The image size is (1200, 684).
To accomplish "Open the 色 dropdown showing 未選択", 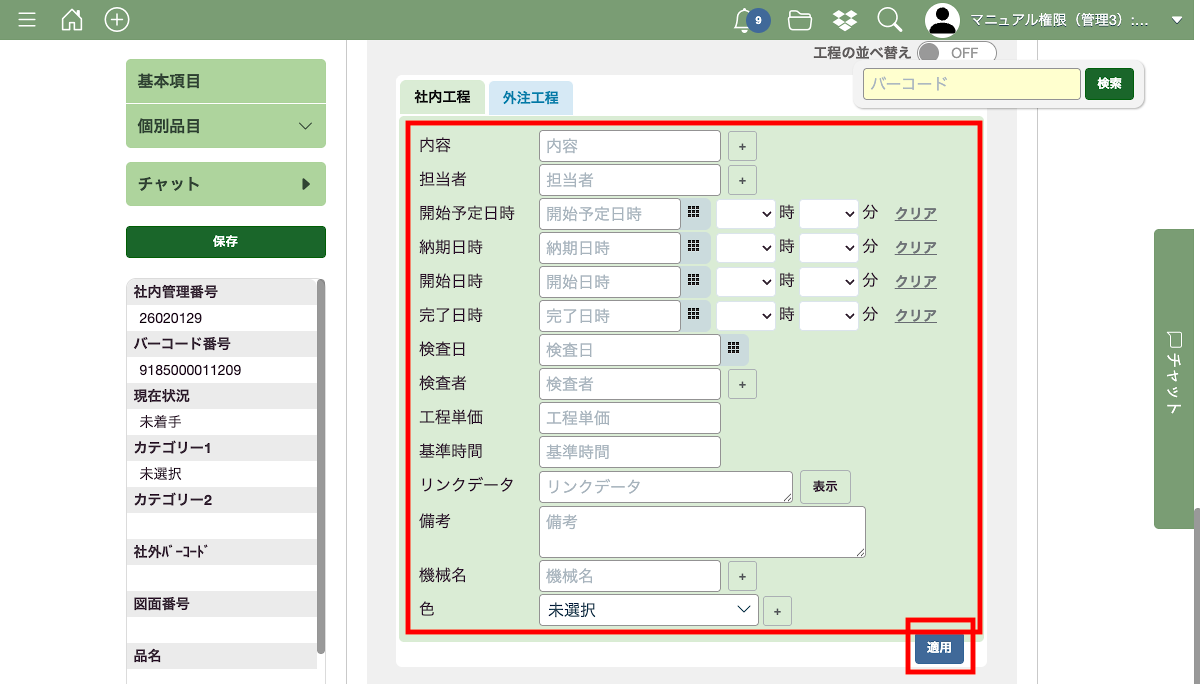I will click(648, 609).
